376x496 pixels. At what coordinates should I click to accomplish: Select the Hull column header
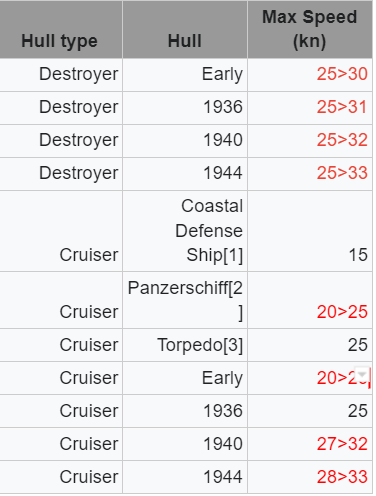(x=185, y=29)
